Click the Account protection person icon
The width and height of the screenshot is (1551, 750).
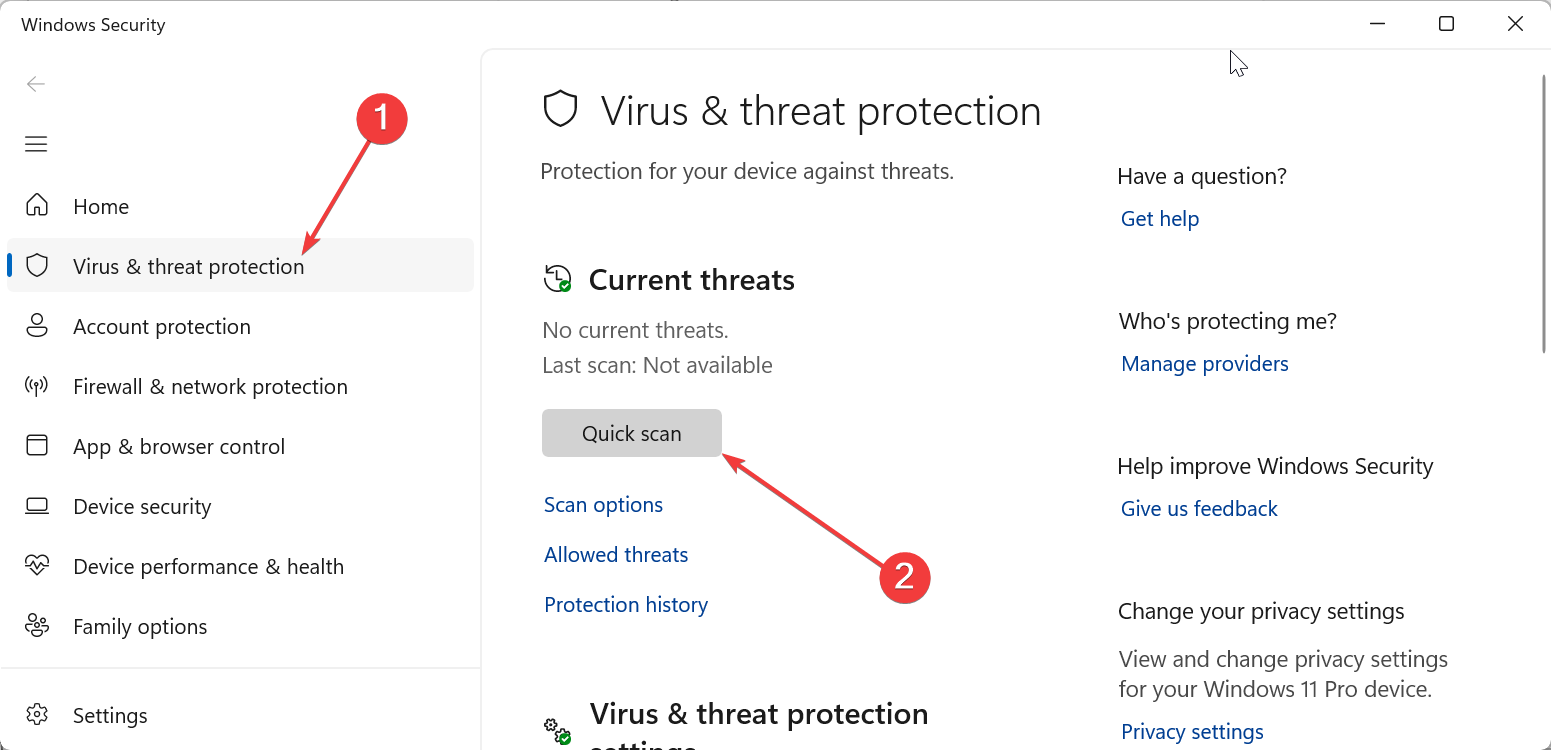[37, 326]
